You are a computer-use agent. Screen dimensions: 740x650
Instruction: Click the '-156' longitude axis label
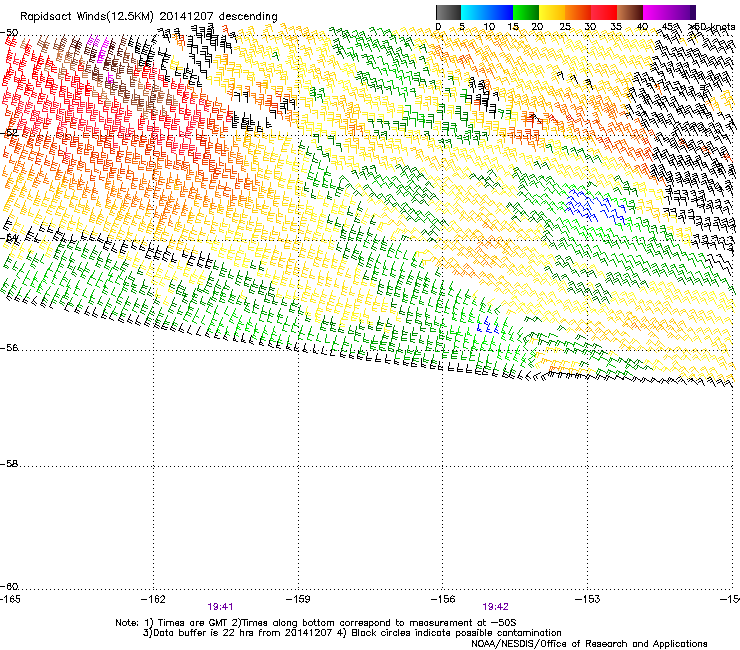(443, 599)
